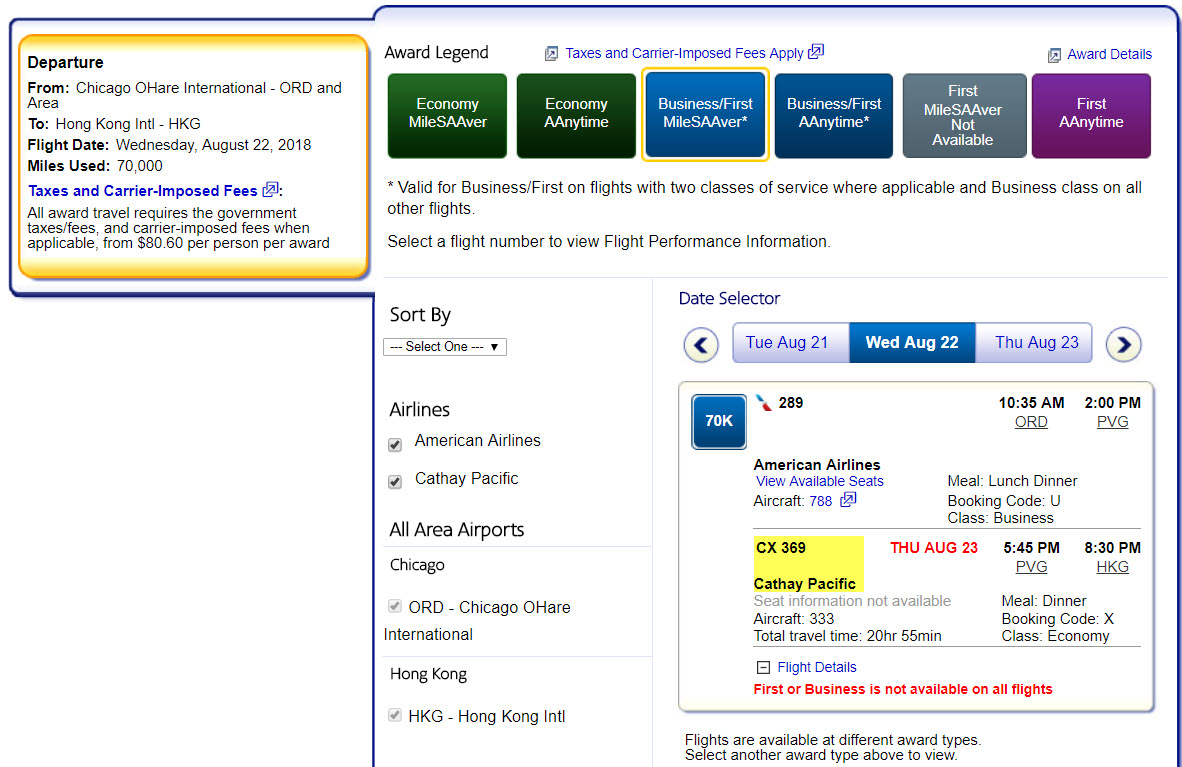1182x767 pixels.
Task: Click 'Flight Date: Wednesday, August 22, 2018' text
Action: 170,145
